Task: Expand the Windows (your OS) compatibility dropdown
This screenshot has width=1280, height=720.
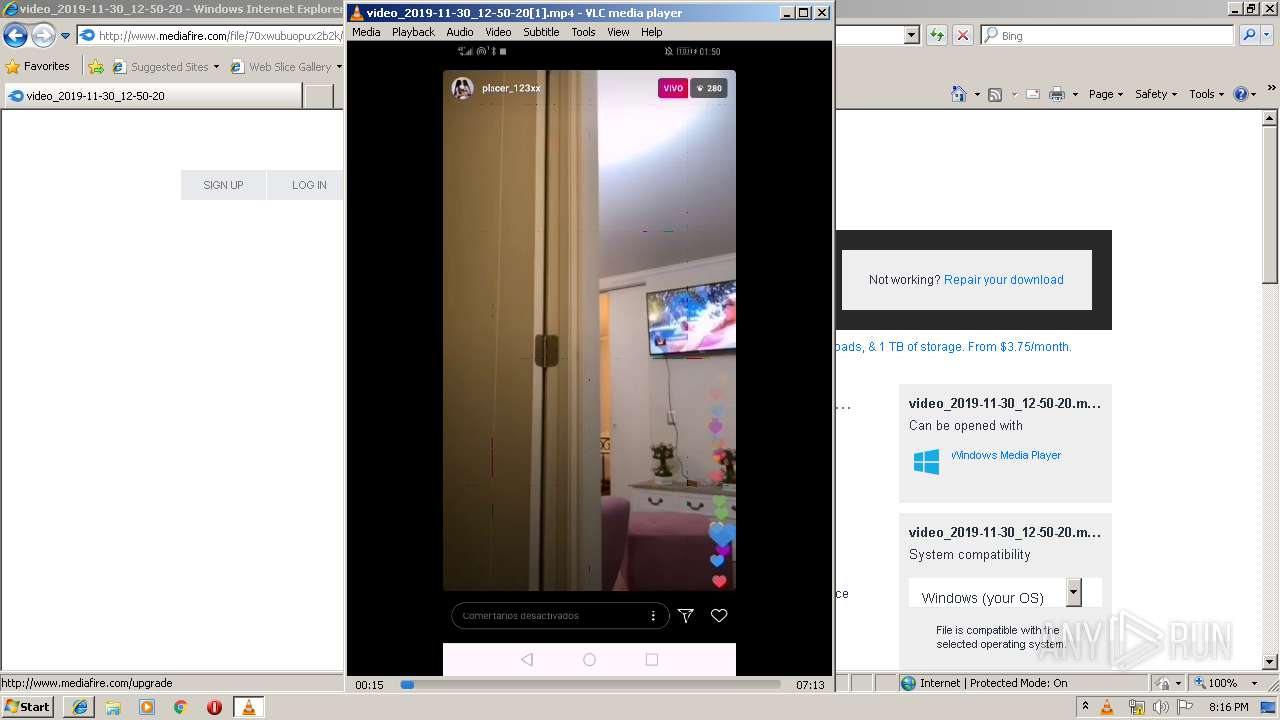Action: [1073, 592]
